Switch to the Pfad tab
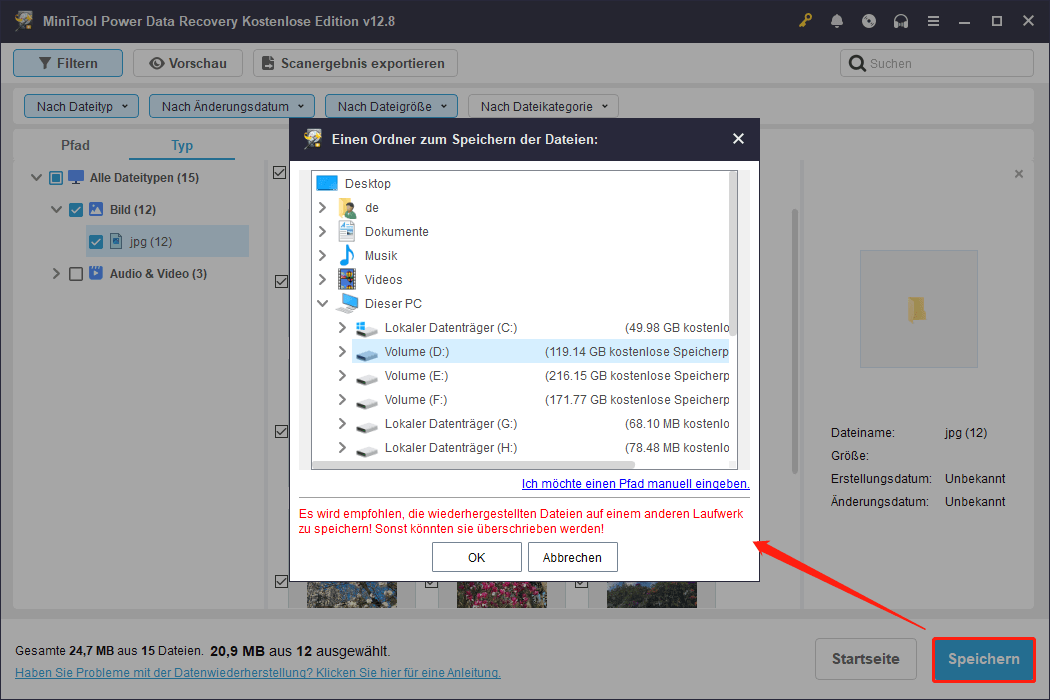The width and height of the screenshot is (1050, 700). click(75, 145)
